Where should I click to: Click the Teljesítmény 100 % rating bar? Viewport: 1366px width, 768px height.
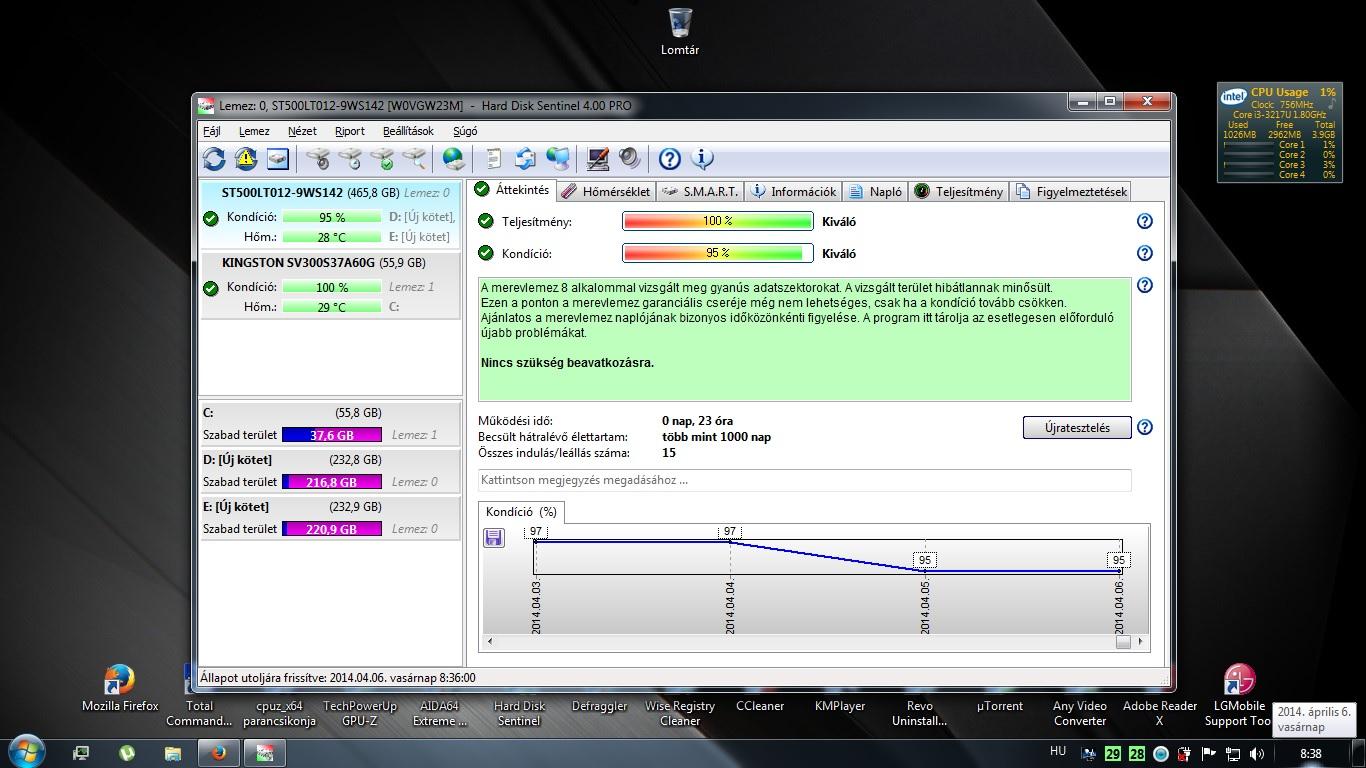pyautogui.click(x=718, y=221)
